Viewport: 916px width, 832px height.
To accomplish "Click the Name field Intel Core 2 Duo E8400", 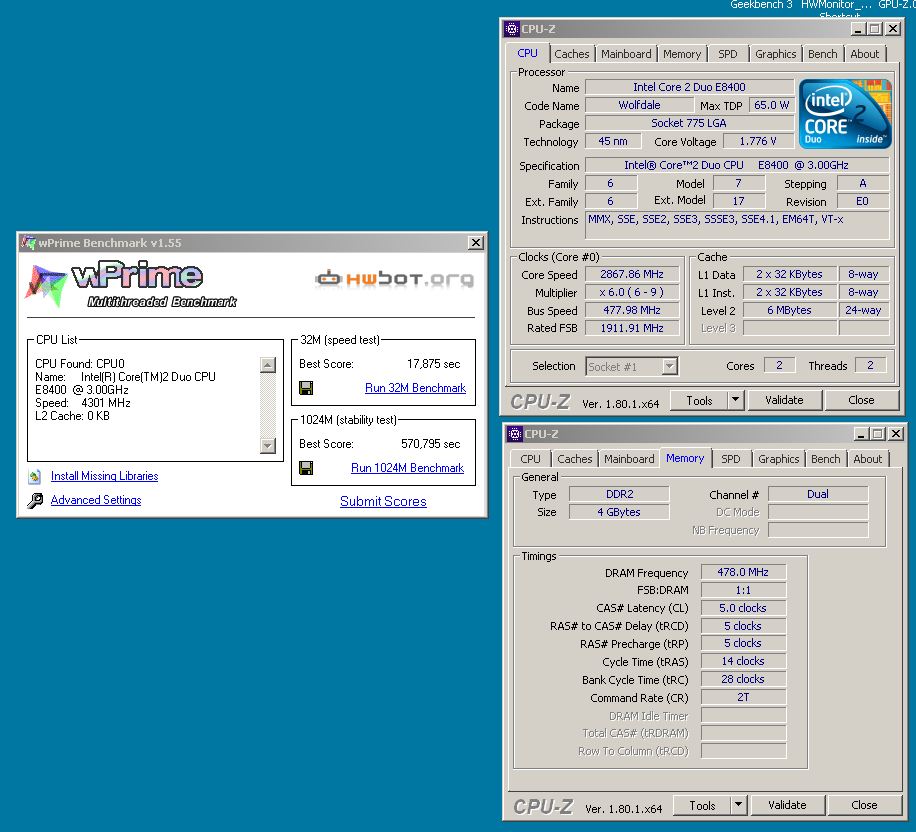I will 689,87.
